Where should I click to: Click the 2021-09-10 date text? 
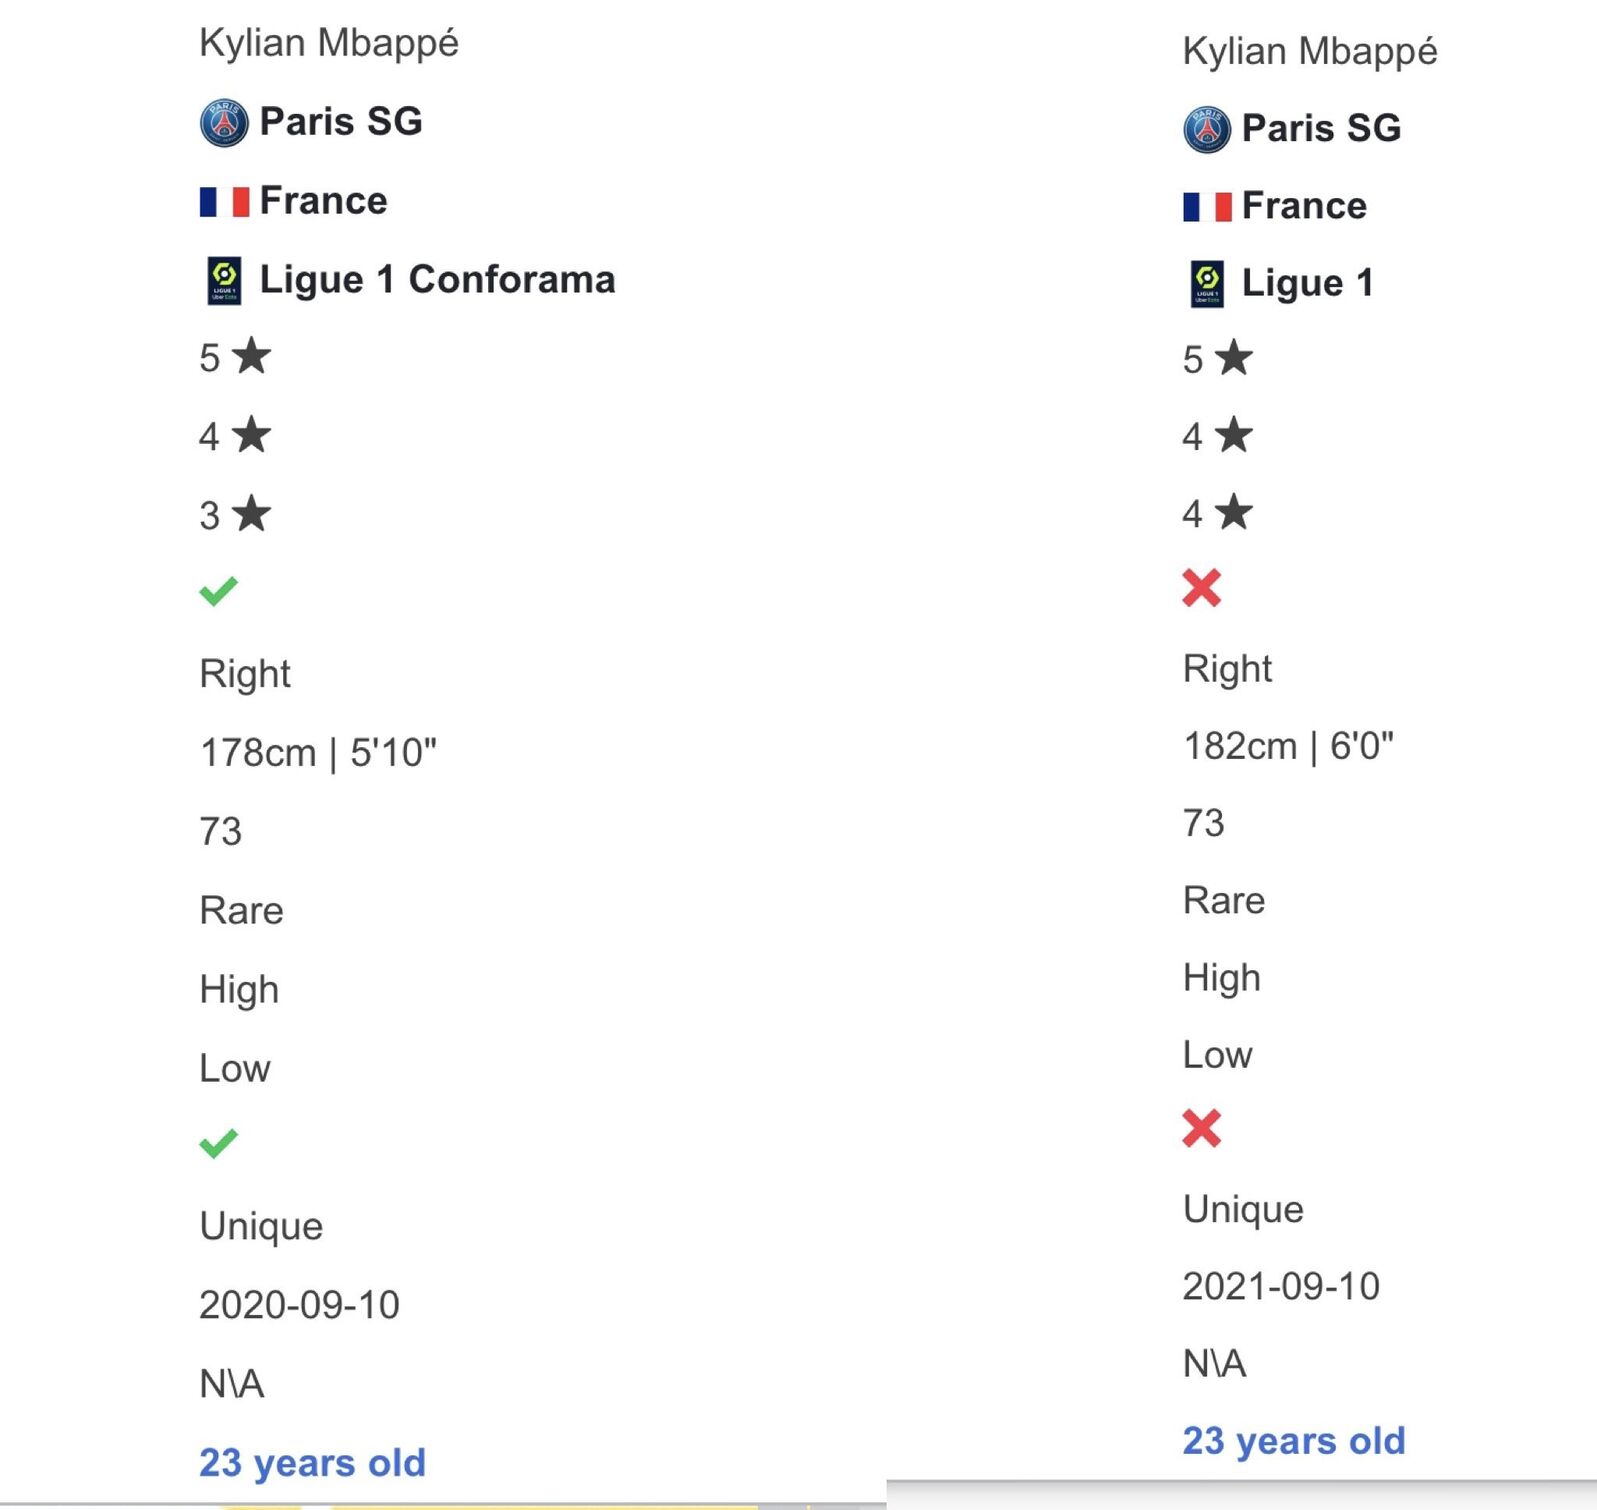point(1281,1287)
